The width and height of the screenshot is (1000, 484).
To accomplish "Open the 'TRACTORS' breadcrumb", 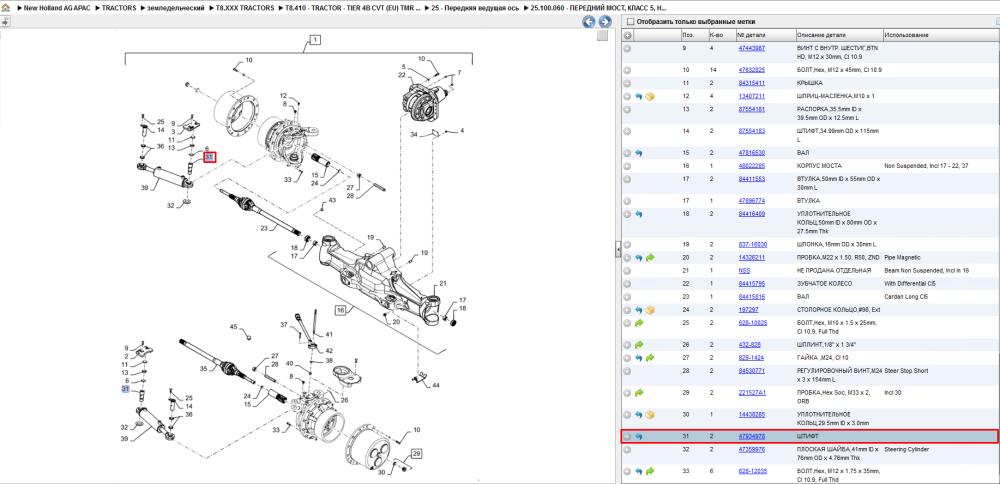I will (x=119, y=8).
